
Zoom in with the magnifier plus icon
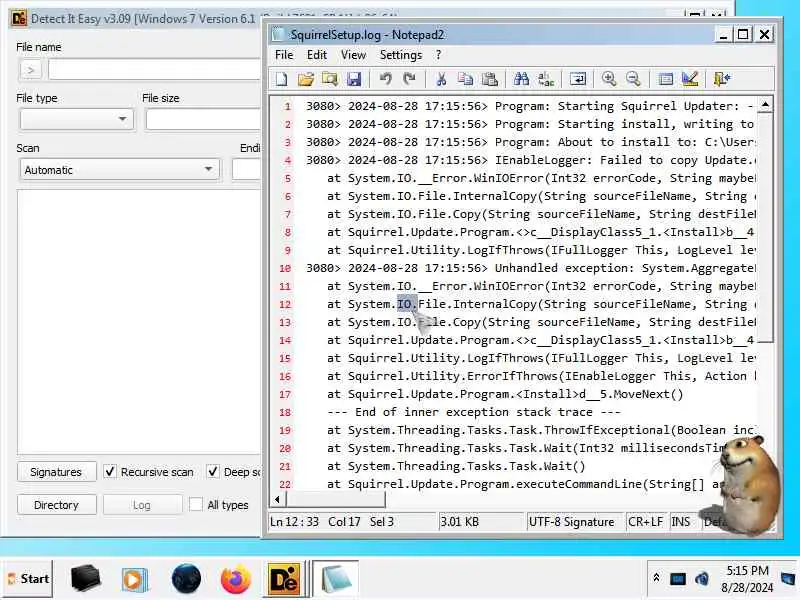(609, 79)
